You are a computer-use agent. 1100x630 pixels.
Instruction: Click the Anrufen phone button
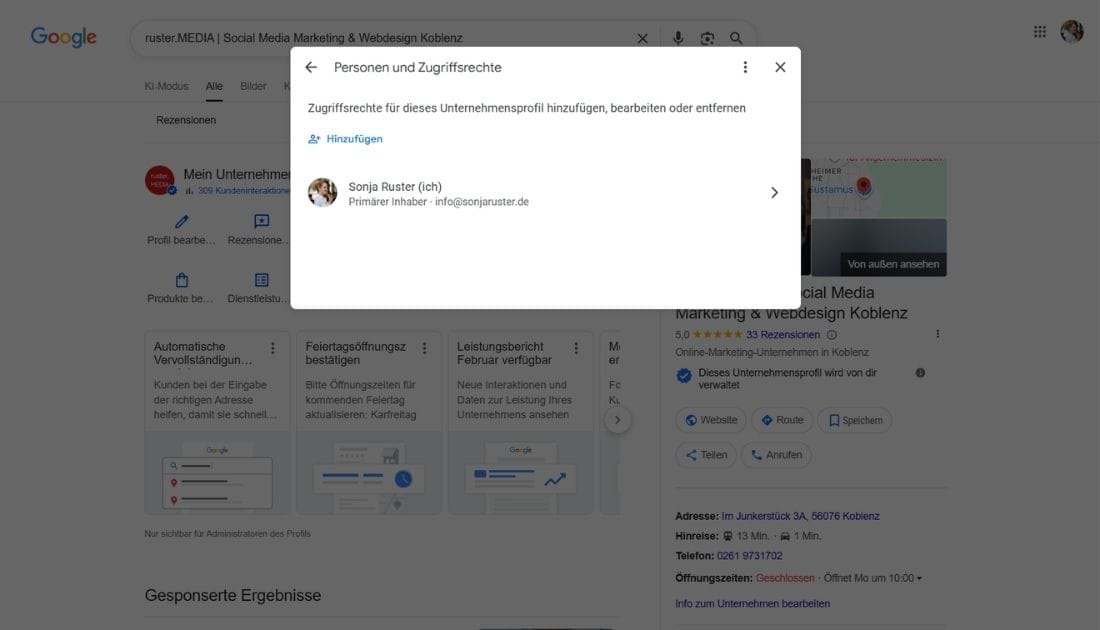[776, 455]
